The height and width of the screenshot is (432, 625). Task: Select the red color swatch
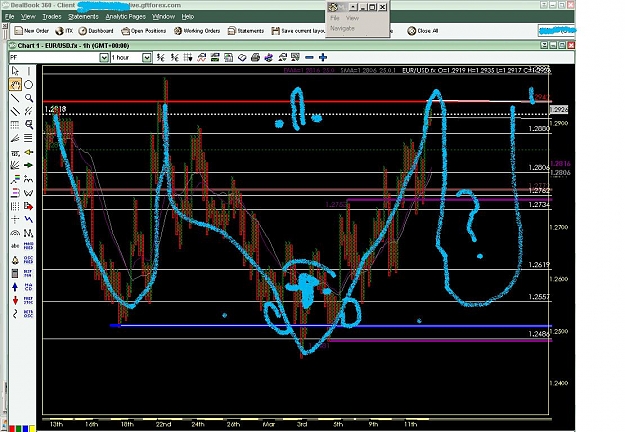(11, 429)
